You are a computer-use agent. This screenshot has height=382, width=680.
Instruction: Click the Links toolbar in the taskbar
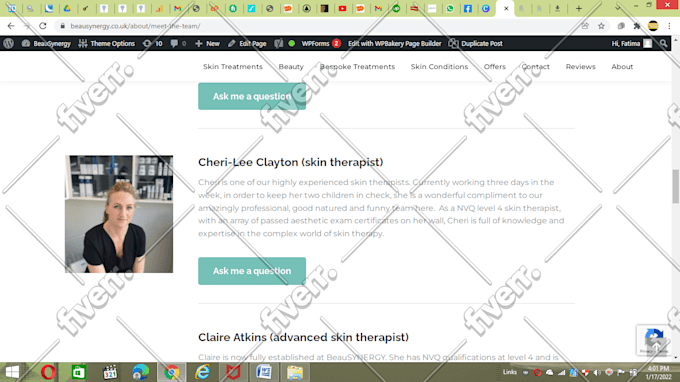click(x=510, y=372)
